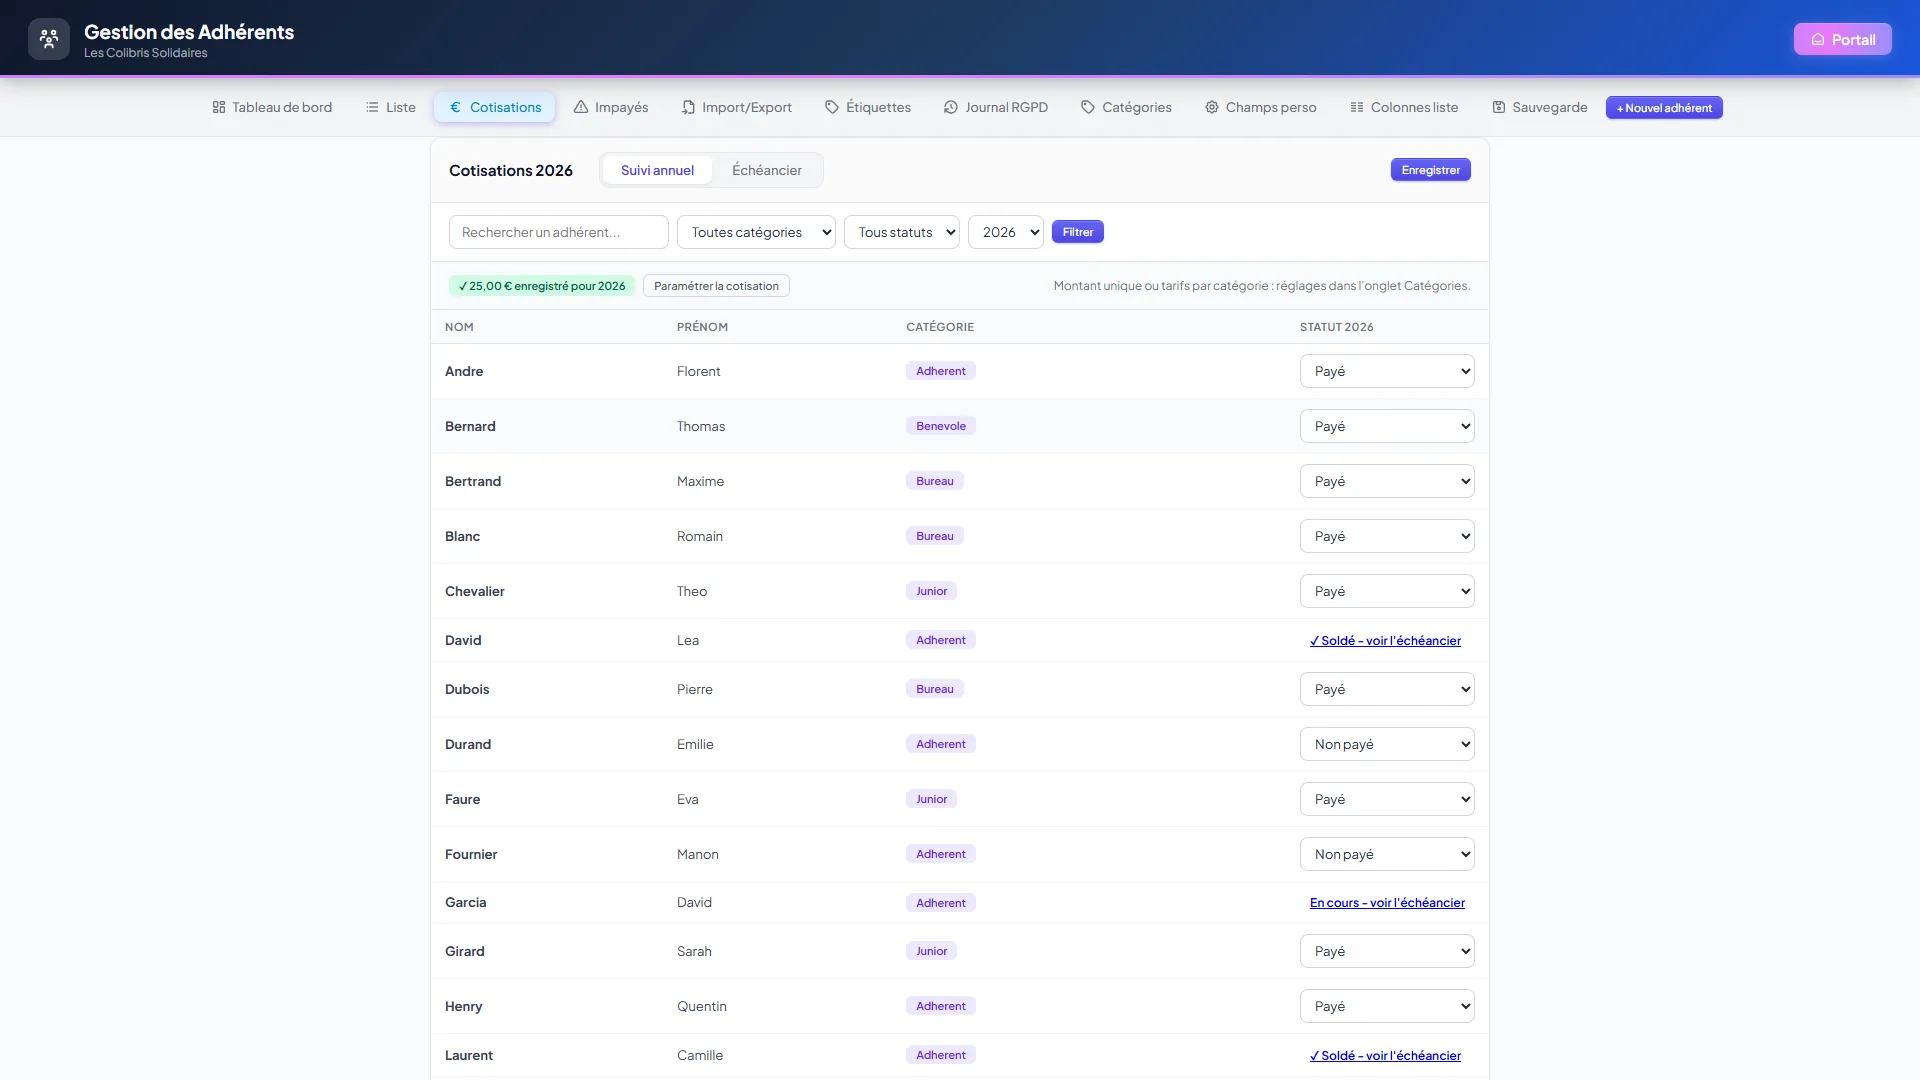The width and height of the screenshot is (1920, 1080).
Task: Open Impayés warning triangle icon
Action: pyautogui.click(x=581, y=107)
